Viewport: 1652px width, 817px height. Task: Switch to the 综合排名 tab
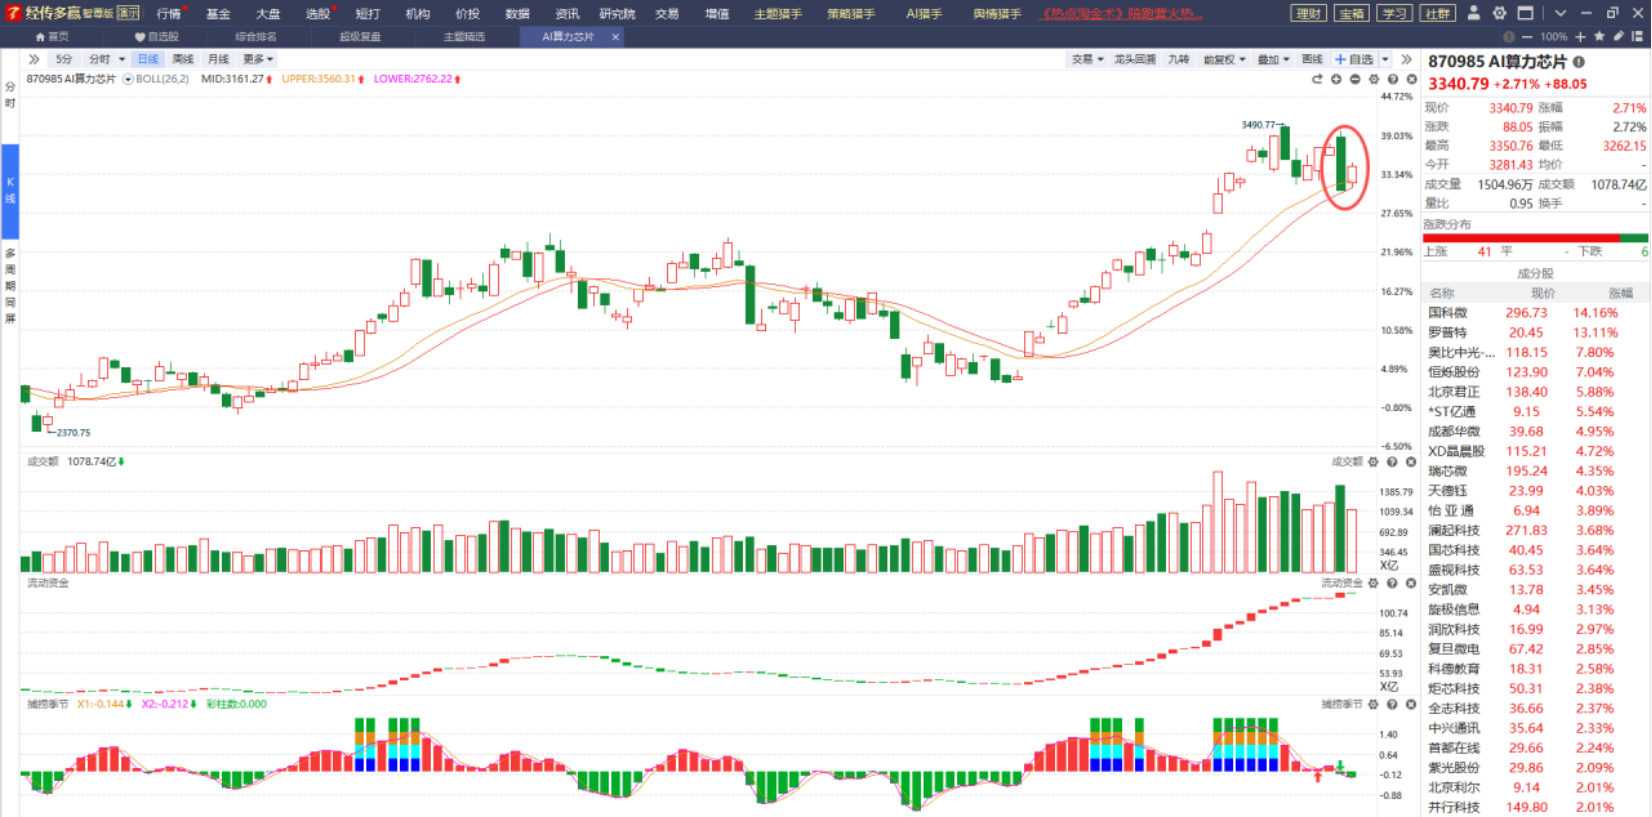coord(256,37)
